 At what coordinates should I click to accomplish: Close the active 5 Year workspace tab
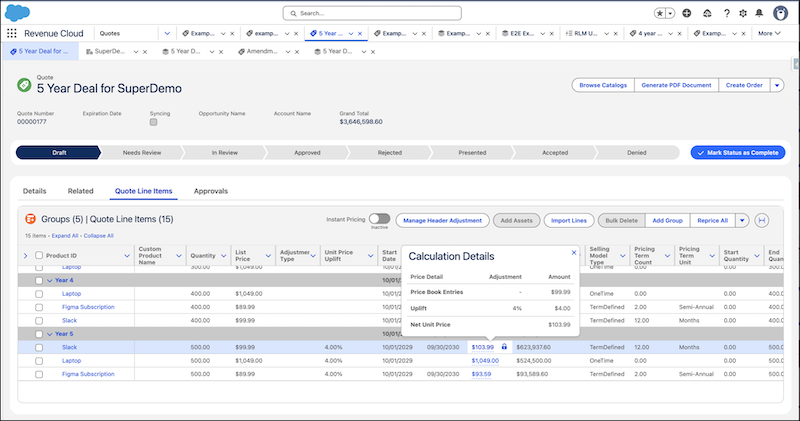coord(360,34)
